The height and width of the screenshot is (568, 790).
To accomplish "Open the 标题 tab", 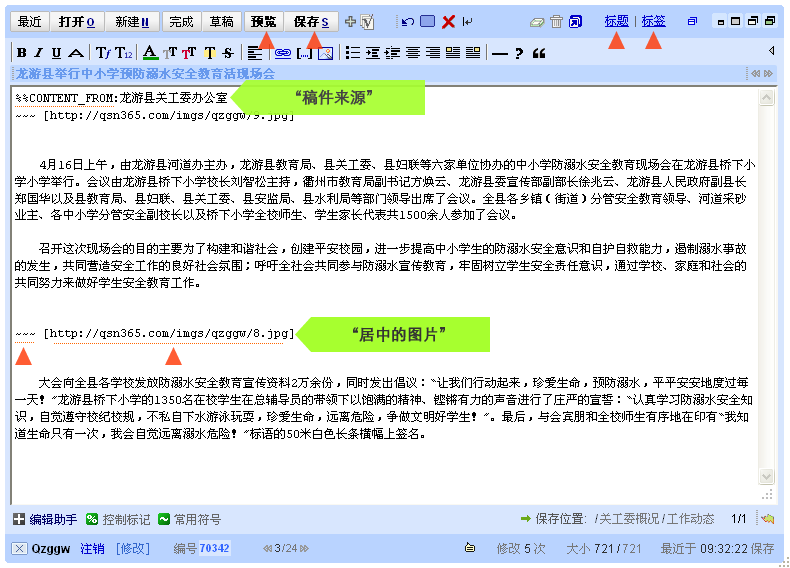I will pyautogui.click(x=617, y=21).
